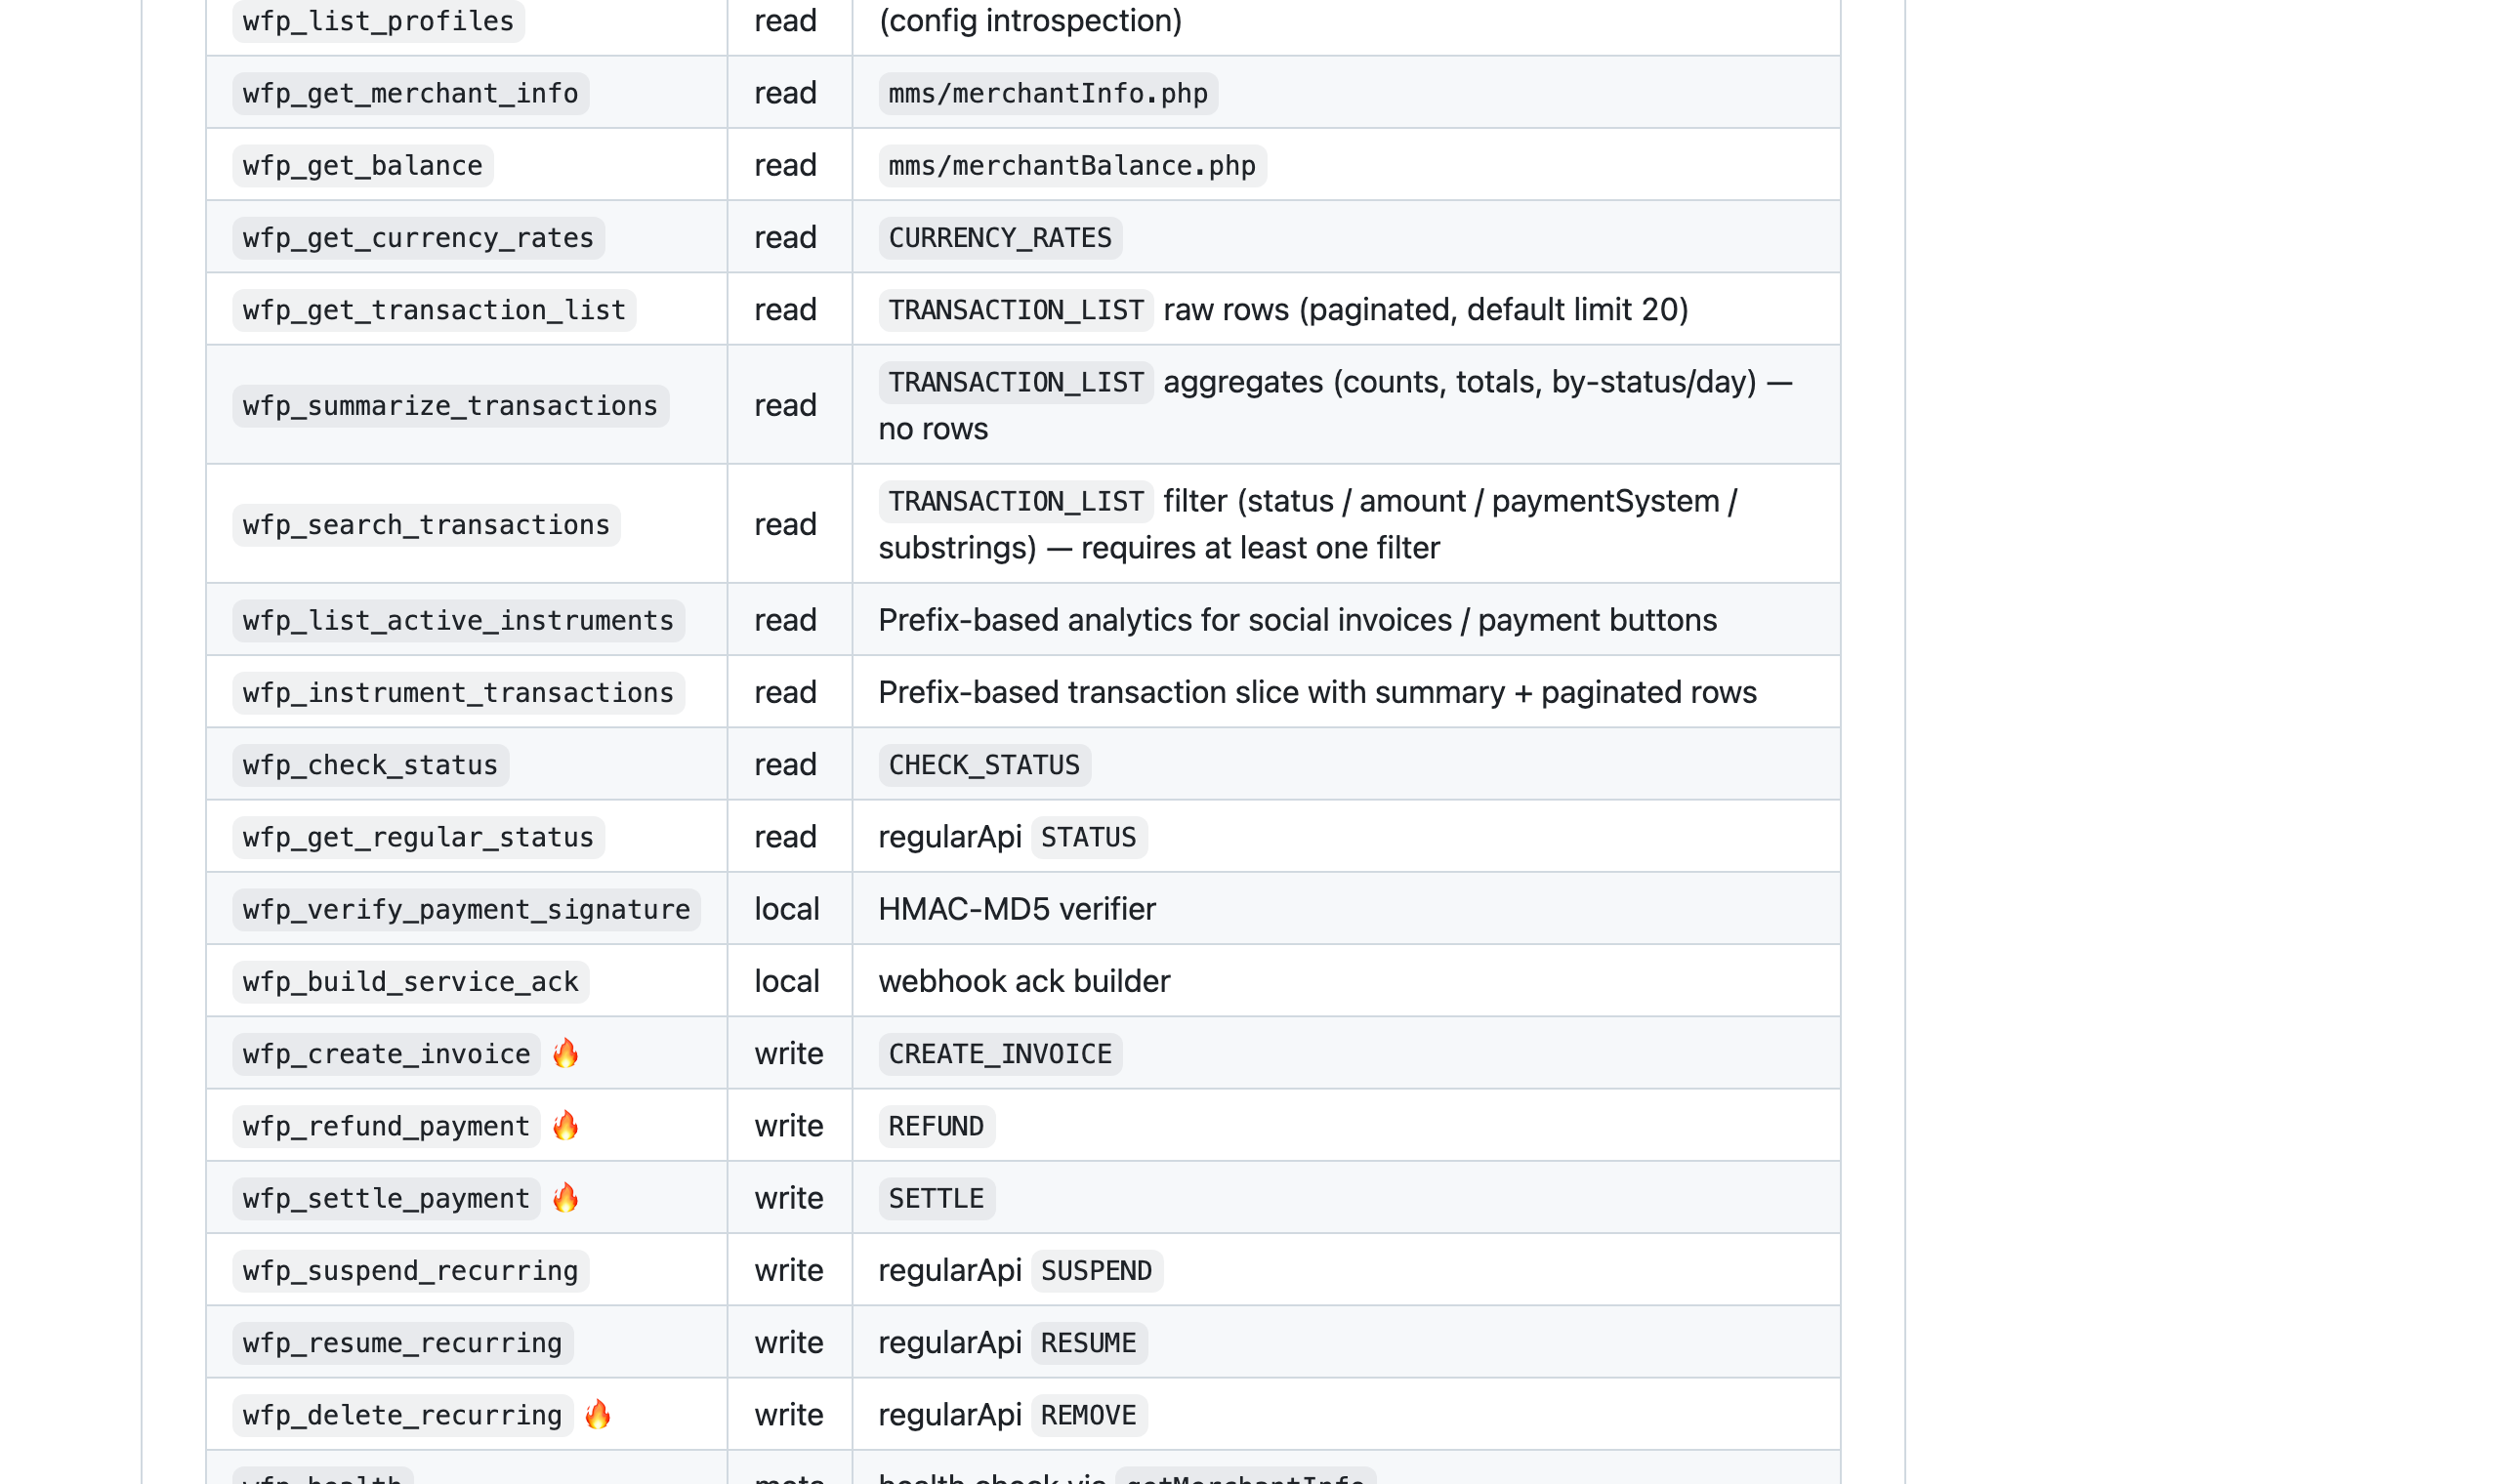Click '(config introspection)' description text
Screen dimensions: 2500x1484
click(x=1030, y=20)
